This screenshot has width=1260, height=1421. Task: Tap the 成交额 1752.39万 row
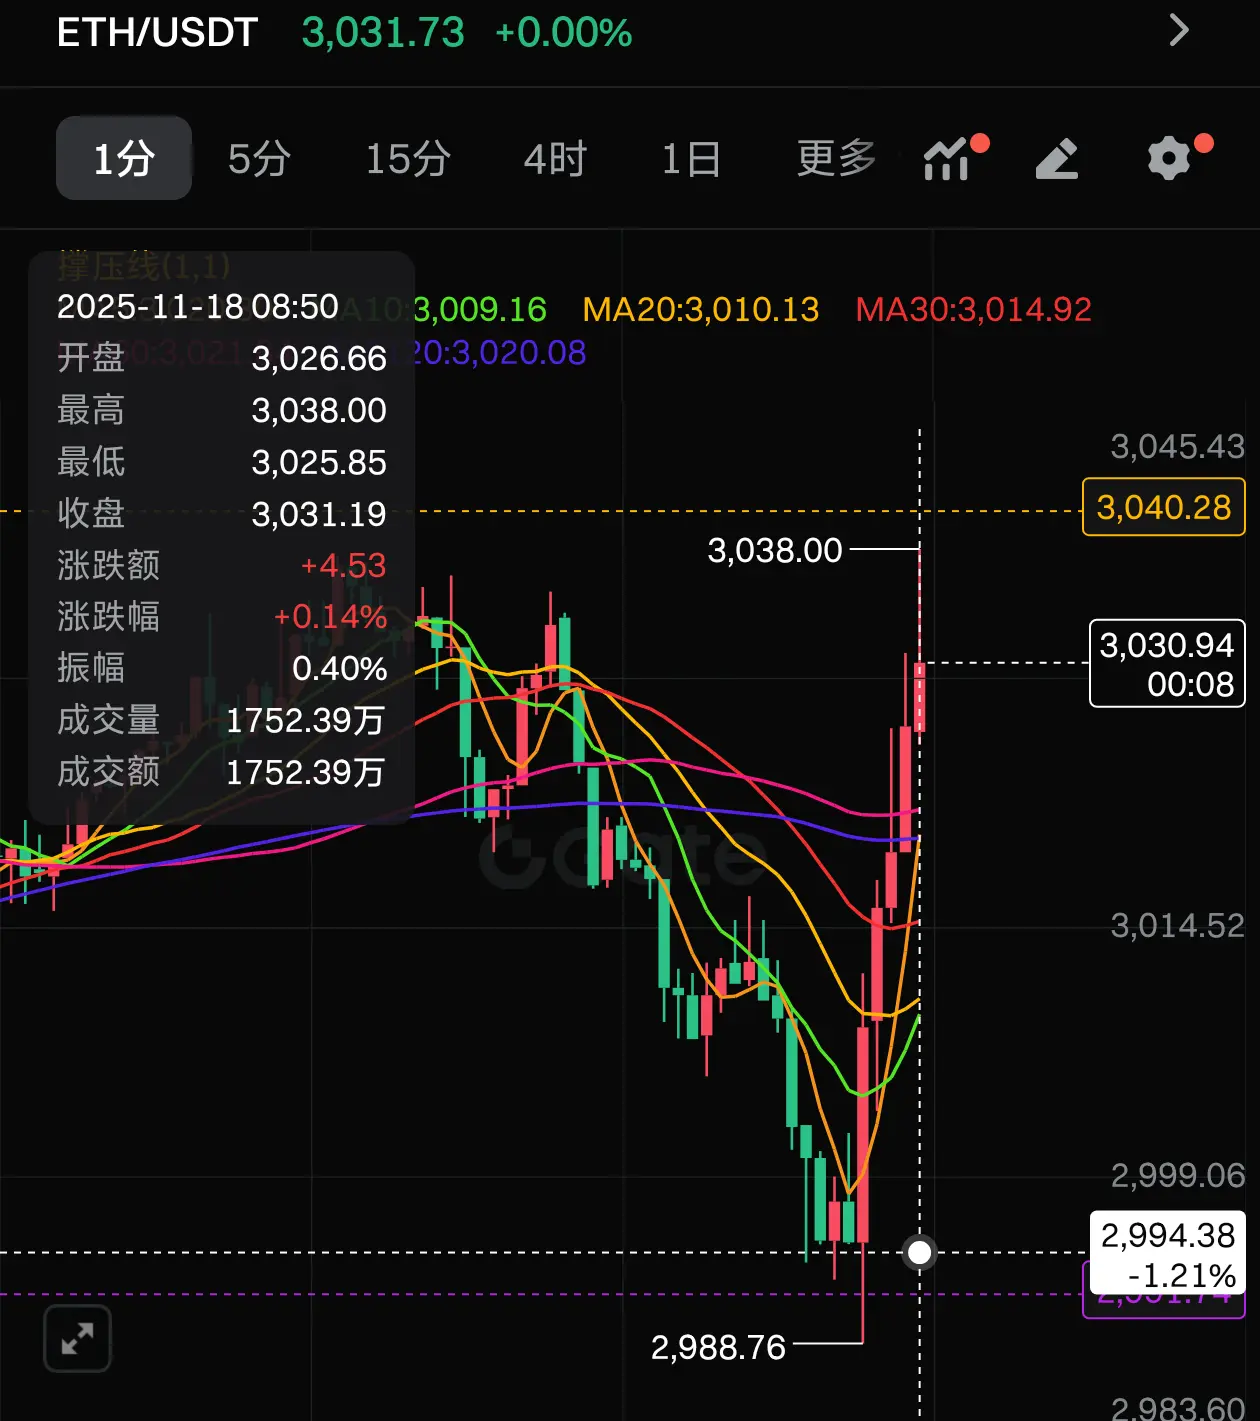[x=221, y=772]
